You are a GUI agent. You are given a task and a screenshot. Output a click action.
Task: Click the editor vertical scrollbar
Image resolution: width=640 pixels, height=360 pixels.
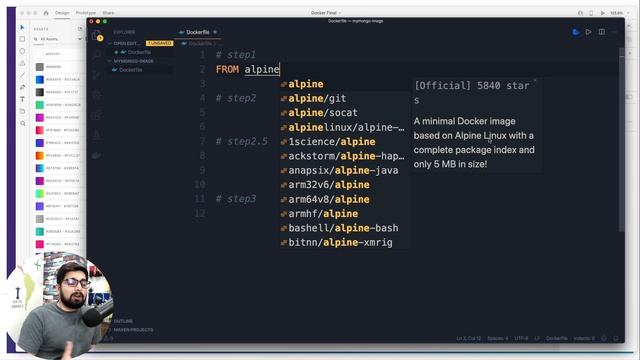click(x=622, y=140)
